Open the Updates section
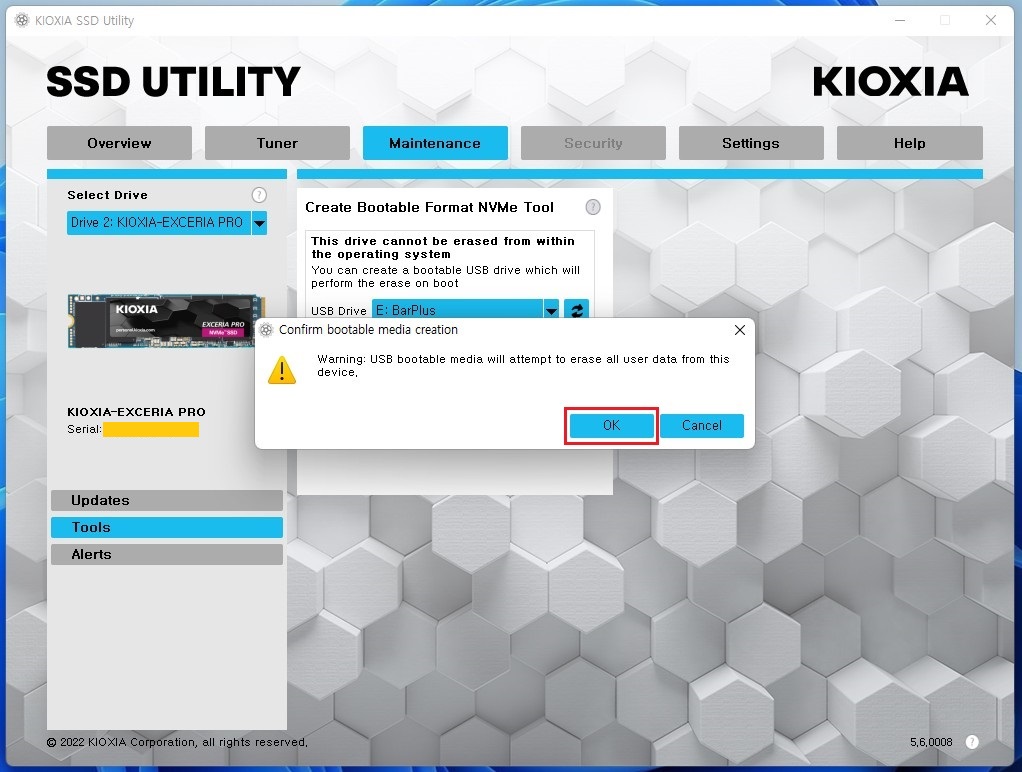The height and width of the screenshot is (772, 1022). click(167, 500)
